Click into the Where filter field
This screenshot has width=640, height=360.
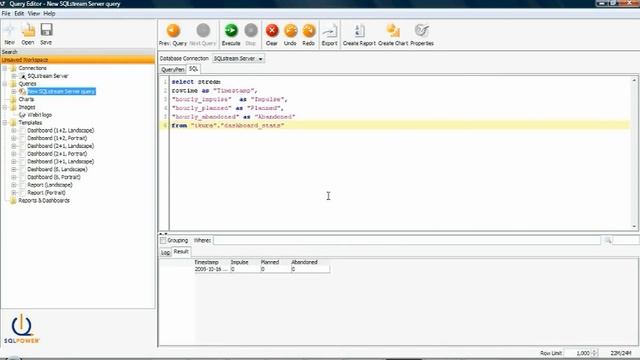pyautogui.click(x=407, y=240)
